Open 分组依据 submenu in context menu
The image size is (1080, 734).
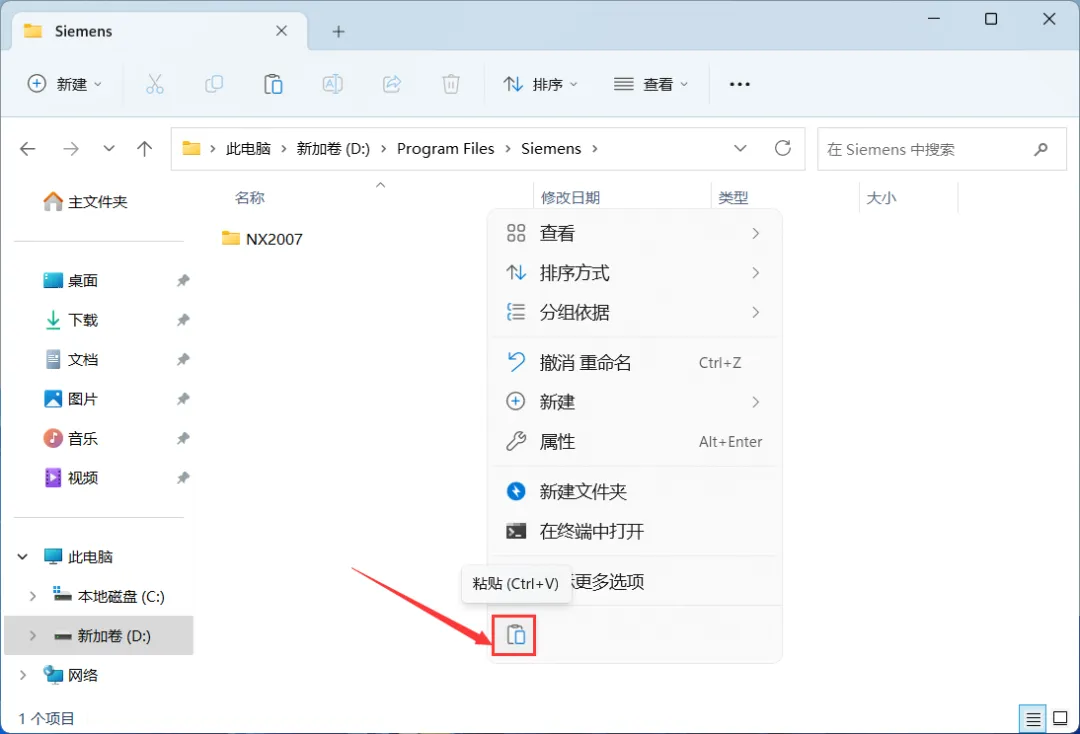pyautogui.click(x=634, y=313)
